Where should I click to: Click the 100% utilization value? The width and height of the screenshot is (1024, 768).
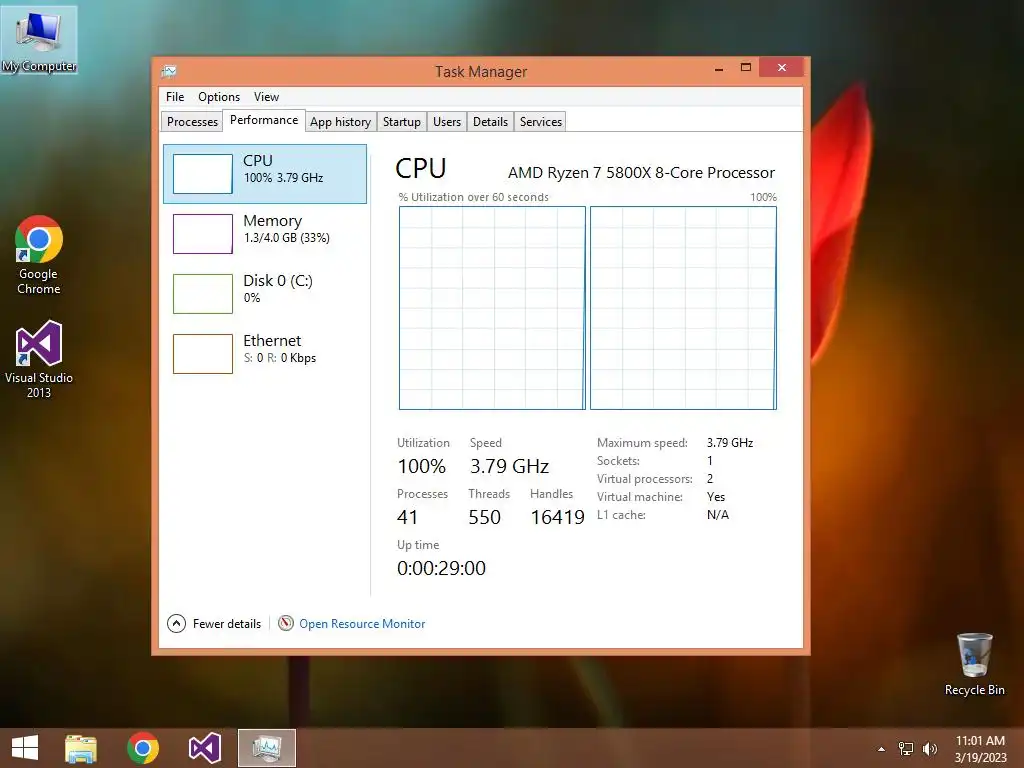coord(421,466)
